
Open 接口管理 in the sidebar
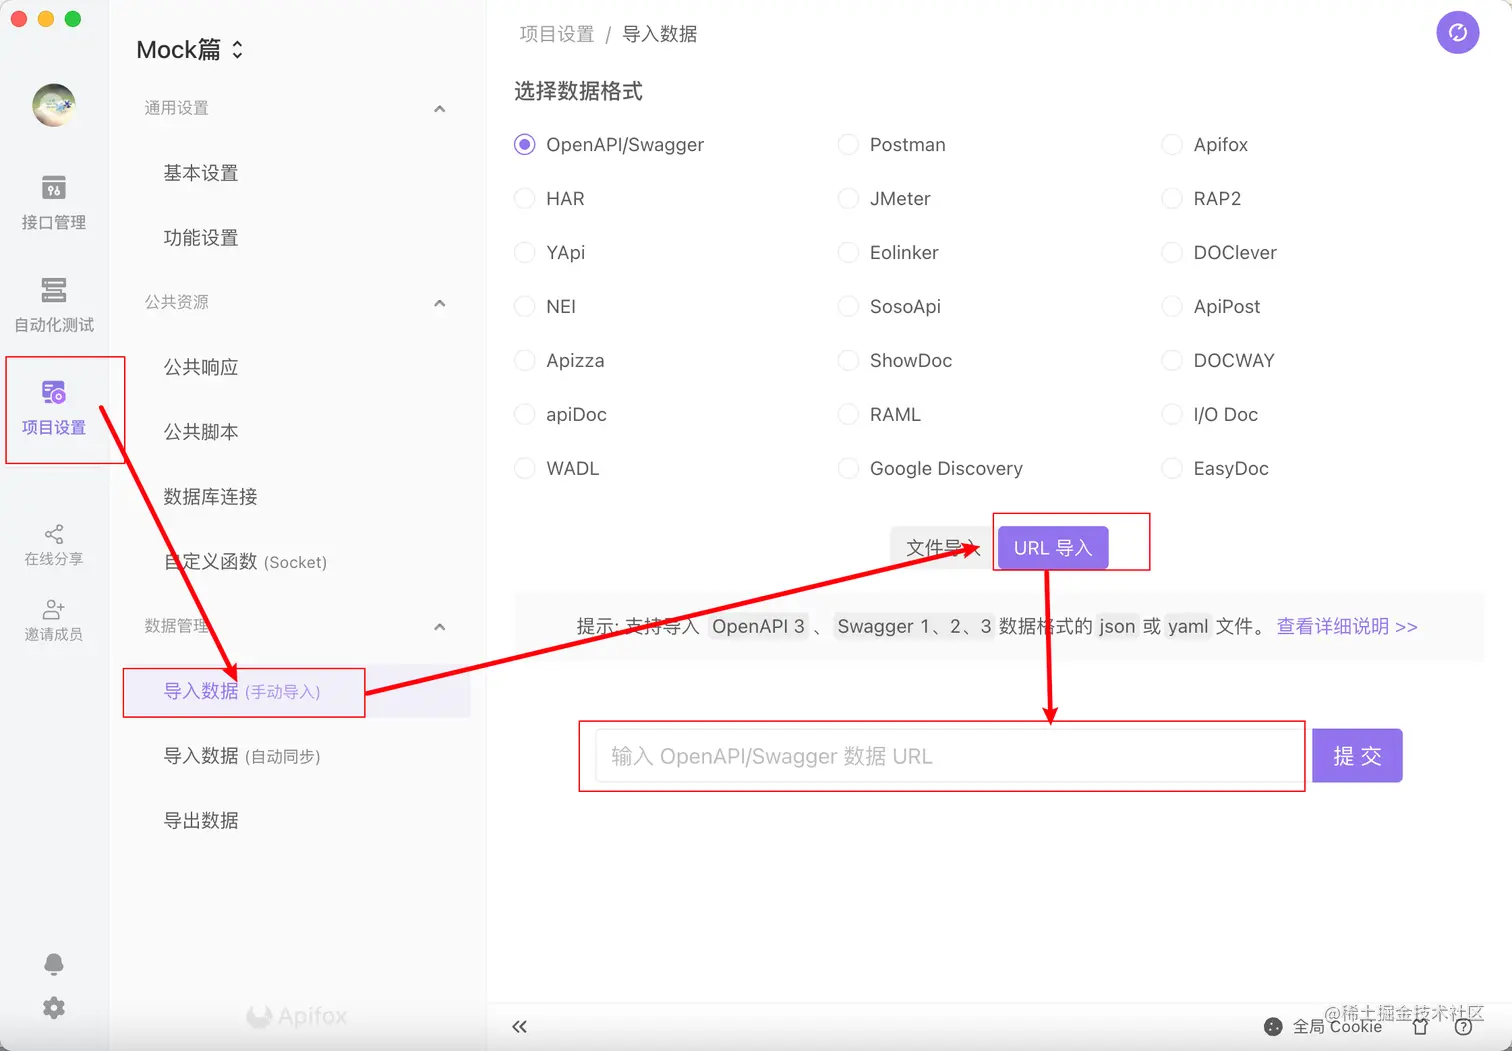pyautogui.click(x=54, y=203)
